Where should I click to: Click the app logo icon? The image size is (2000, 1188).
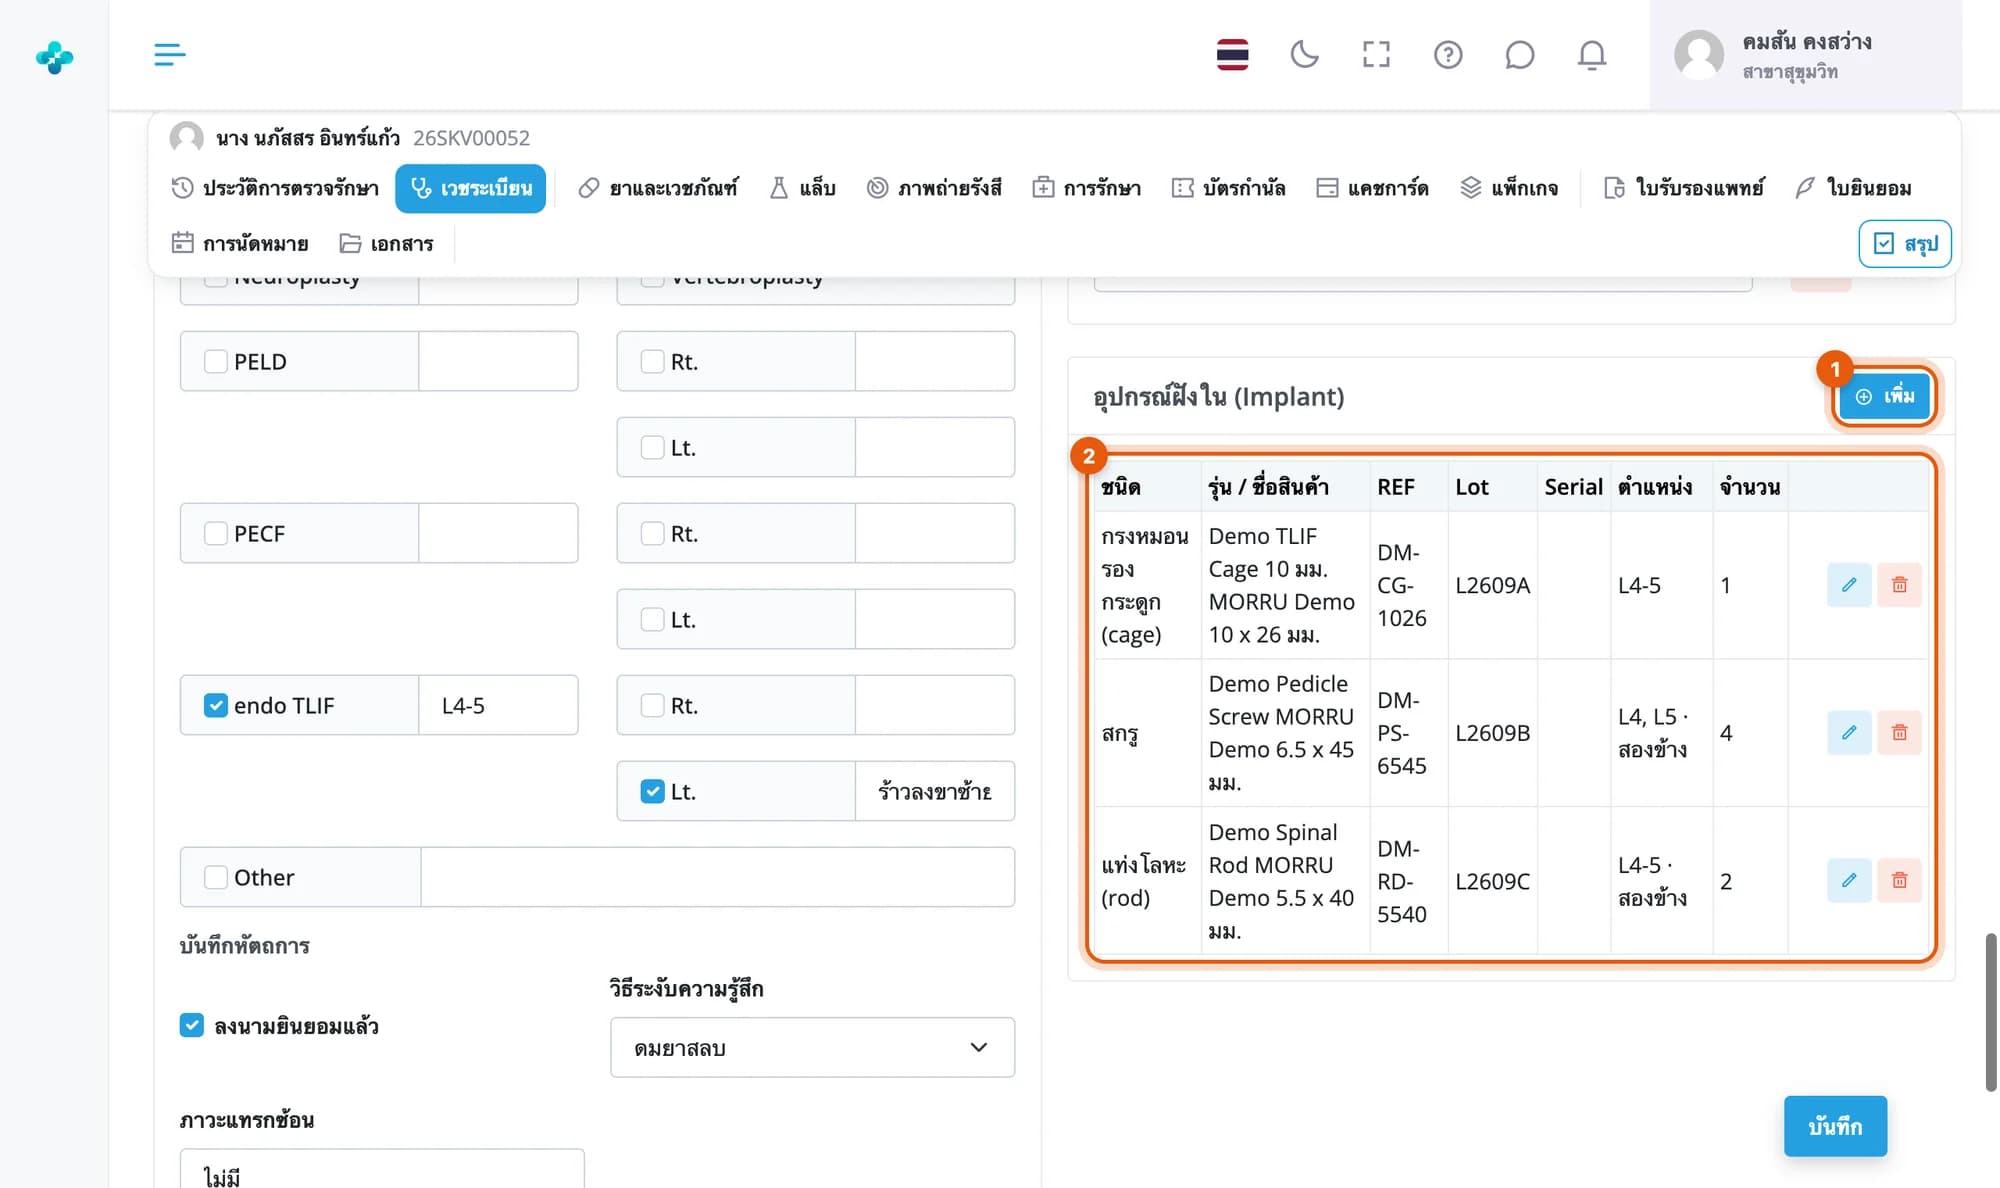[x=54, y=57]
